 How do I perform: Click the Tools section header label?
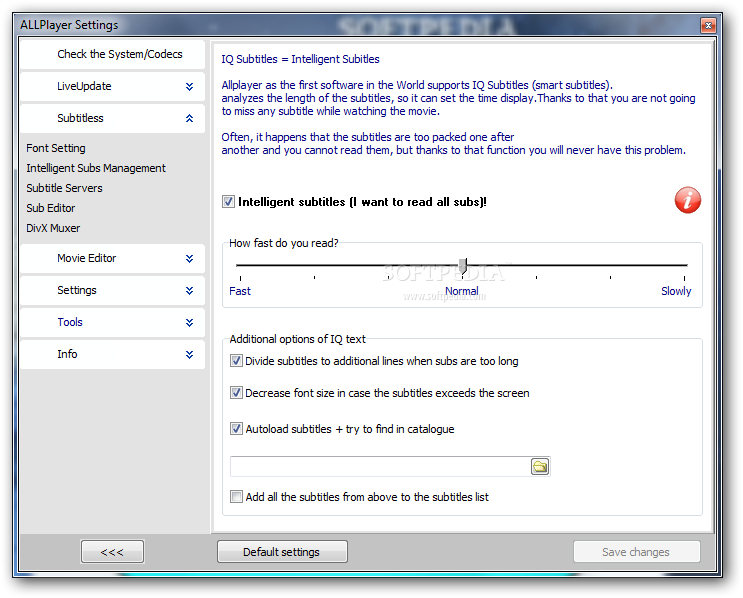click(70, 322)
